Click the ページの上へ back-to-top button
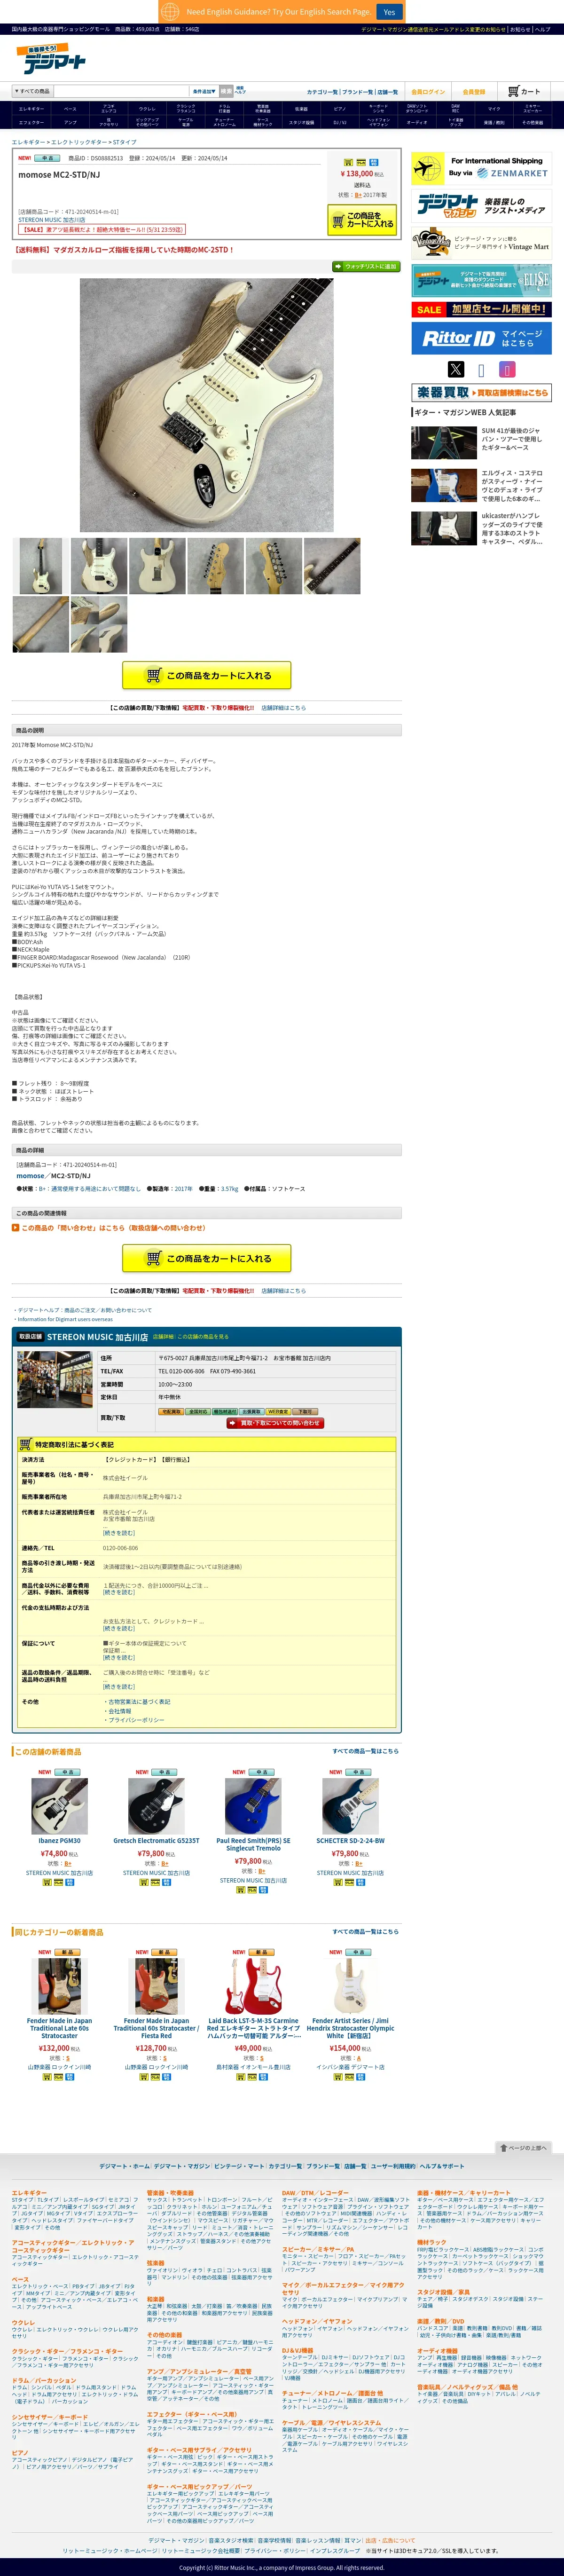This screenshot has height=2576, width=564. 524,2148
